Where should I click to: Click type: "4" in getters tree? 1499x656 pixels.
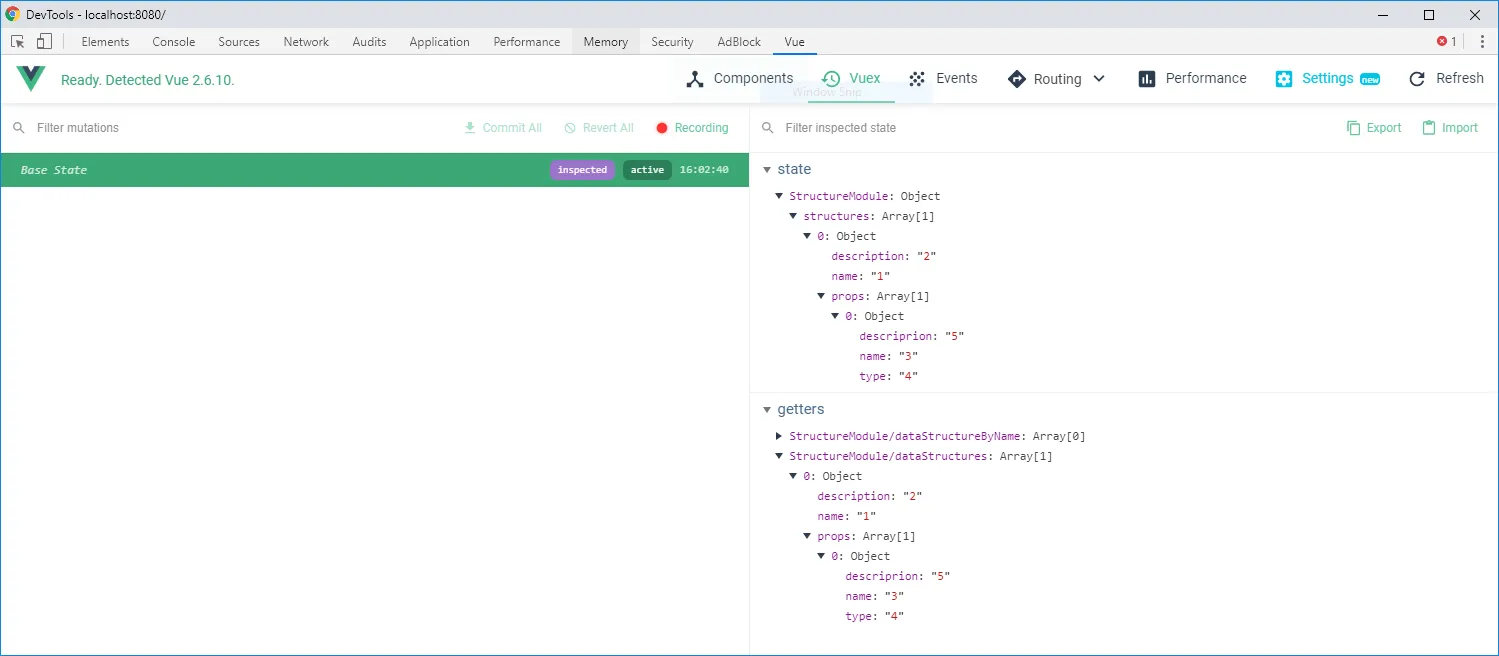coord(875,616)
